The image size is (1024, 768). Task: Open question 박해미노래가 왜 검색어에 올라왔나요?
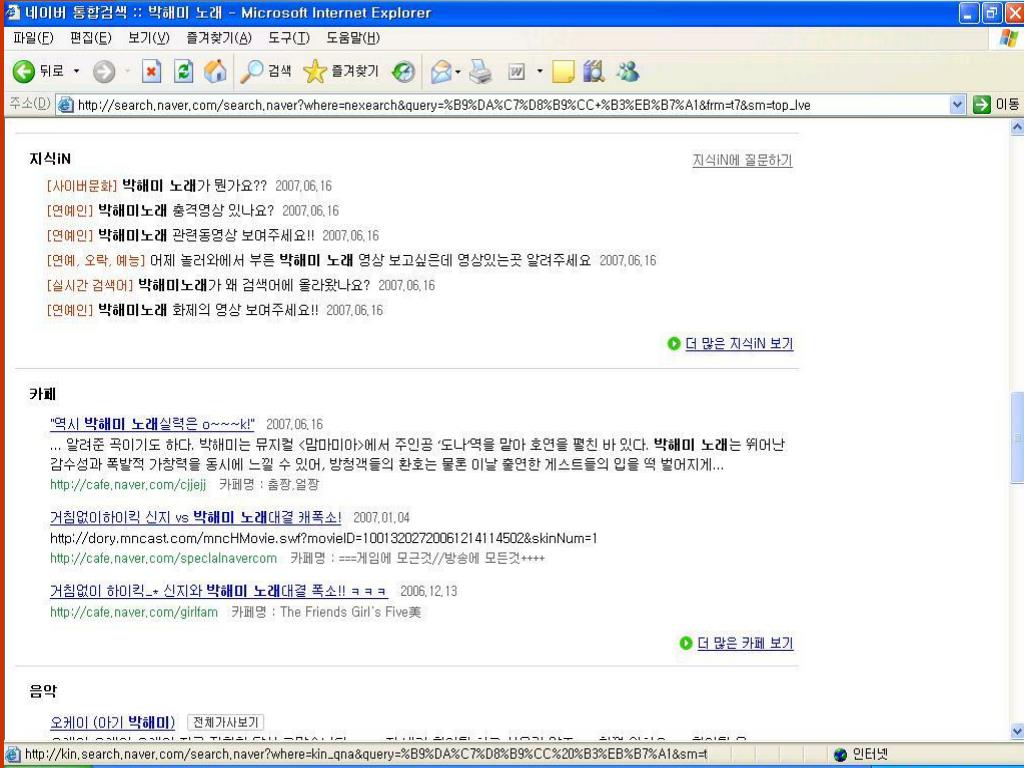pyautogui.click(x=255, y=285)
